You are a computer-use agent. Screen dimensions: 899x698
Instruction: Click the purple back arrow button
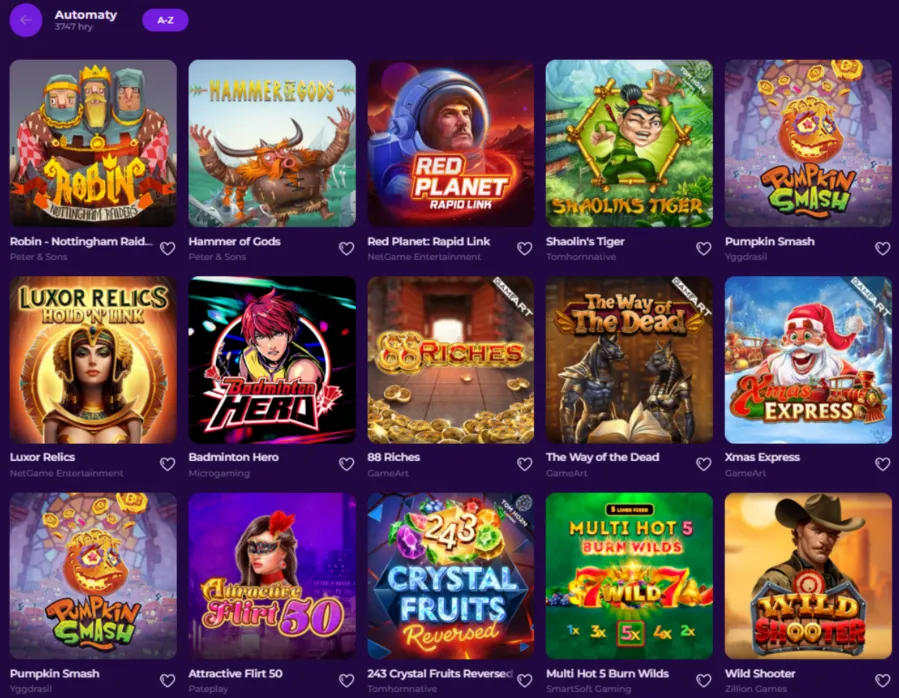click(26, 20)
